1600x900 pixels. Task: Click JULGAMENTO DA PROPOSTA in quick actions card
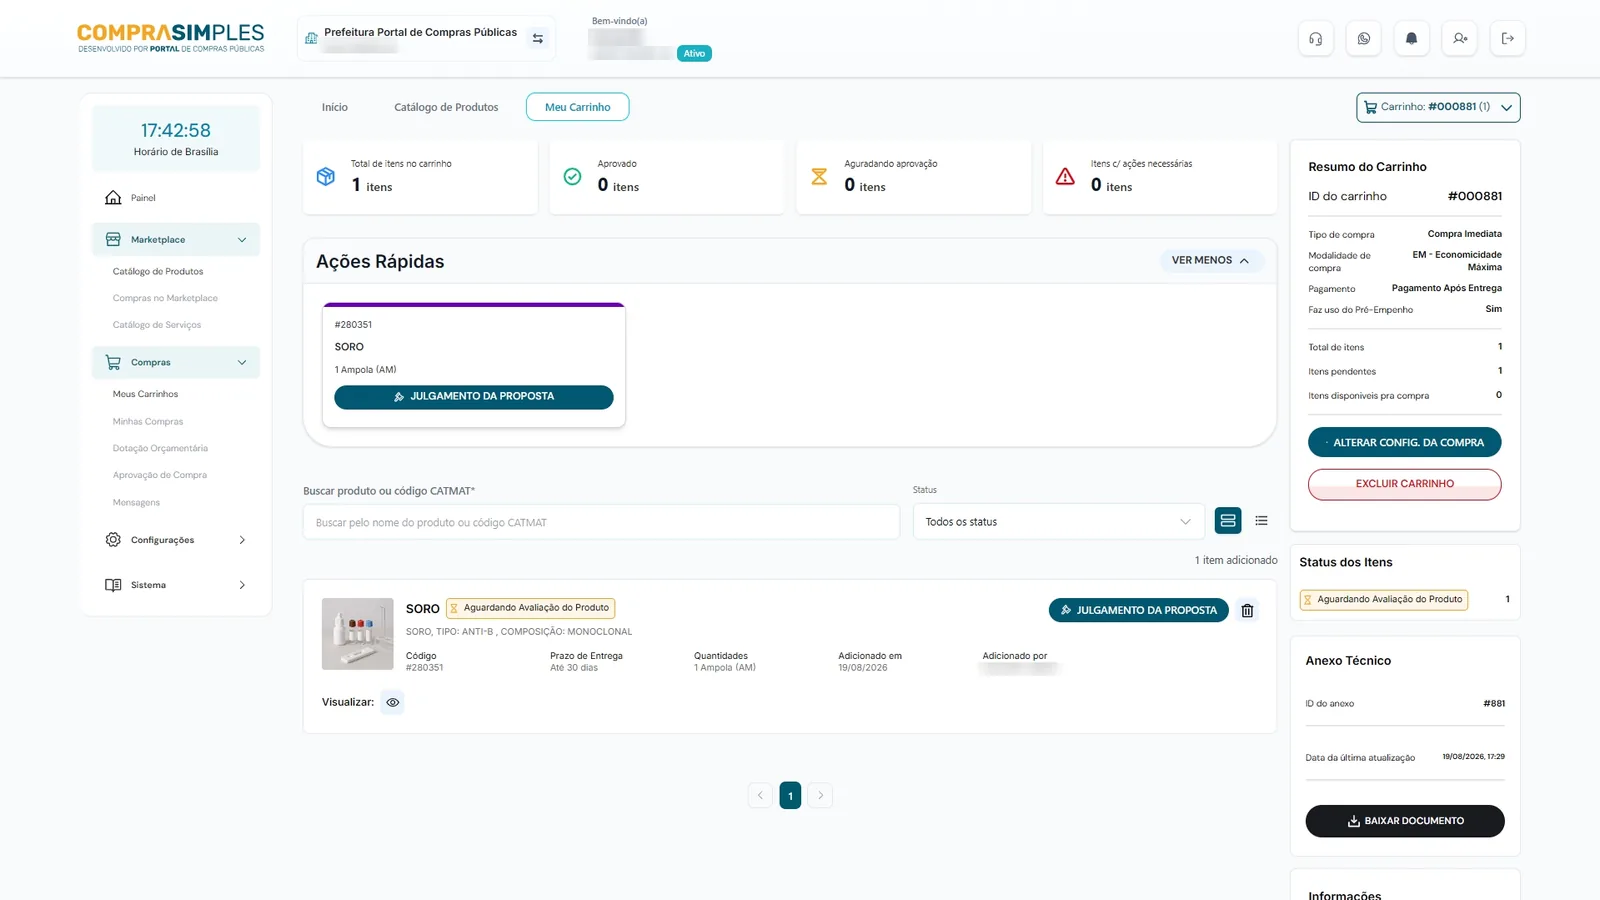click(x=473, y=397)
